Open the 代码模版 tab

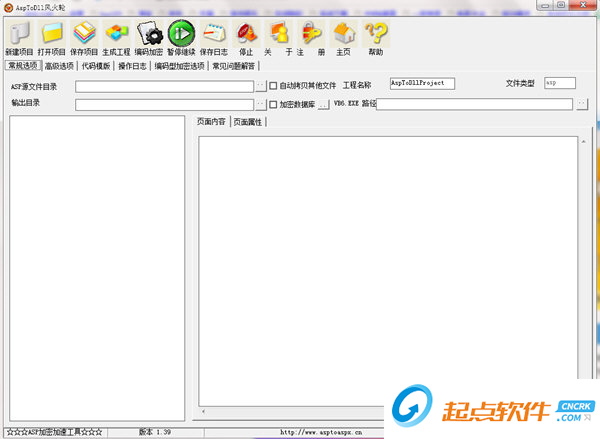tap(96, 66)
